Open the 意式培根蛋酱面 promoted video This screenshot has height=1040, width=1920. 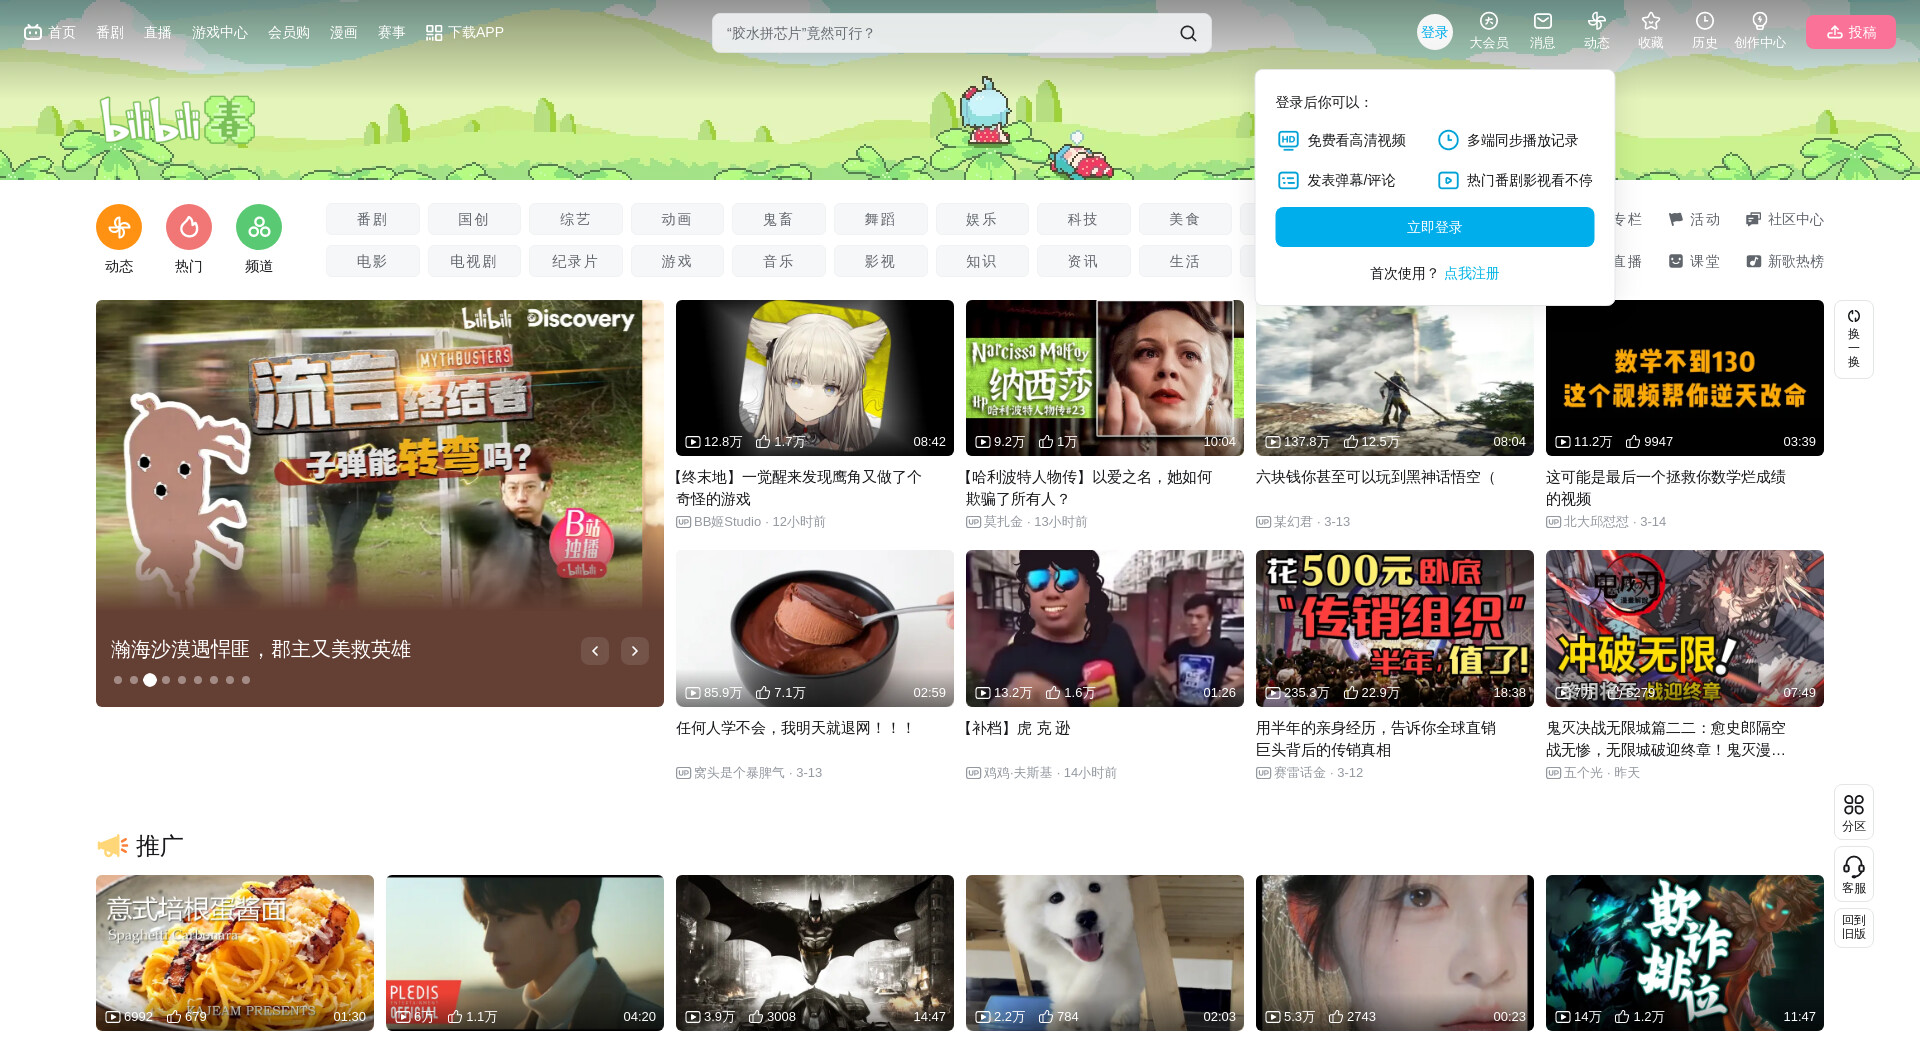tap(235, 953)
